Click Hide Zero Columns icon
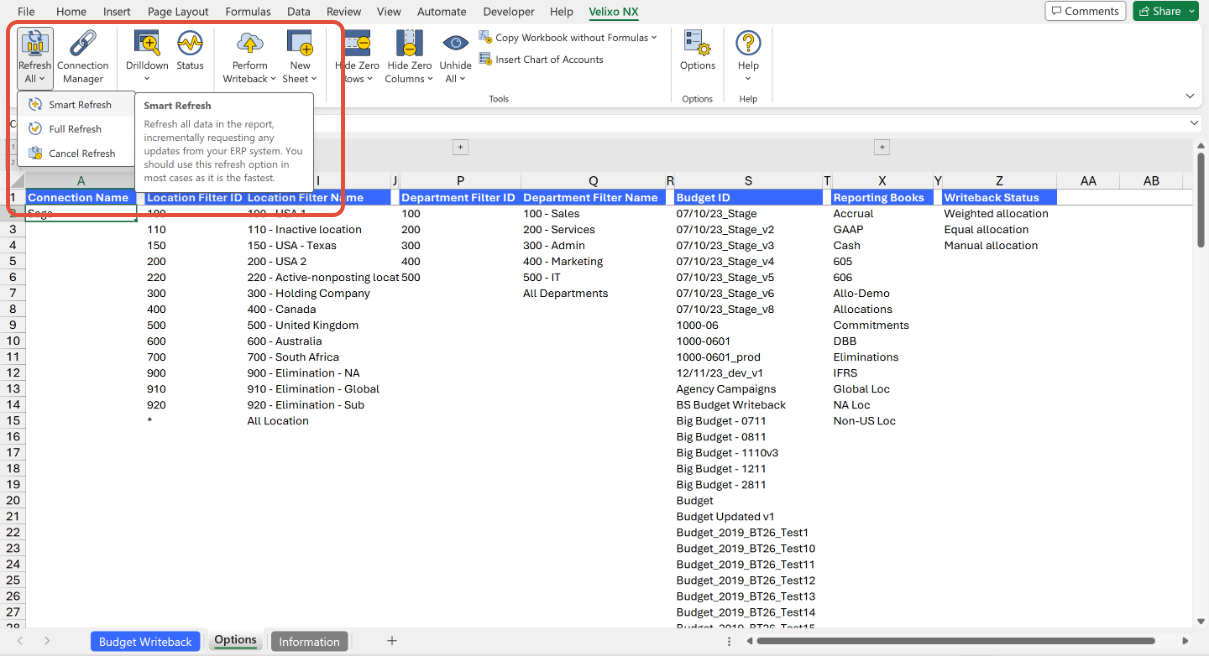 pyautogui.click(x=409, y=45)
